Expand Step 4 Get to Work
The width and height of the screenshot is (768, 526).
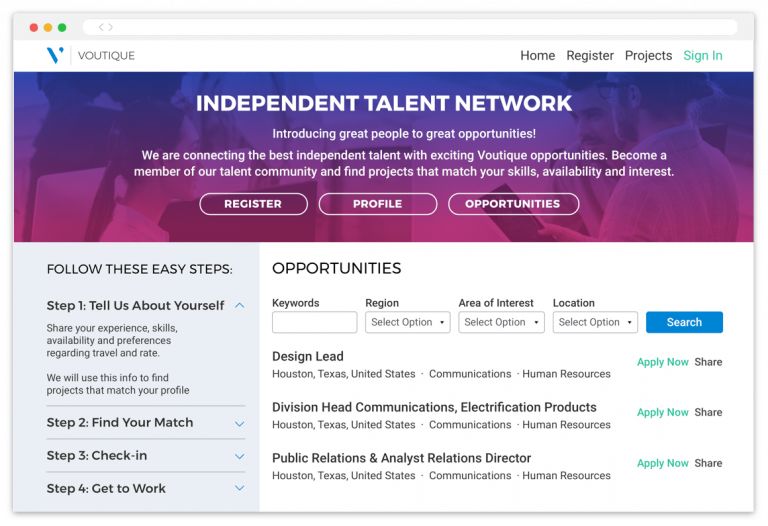click(x=239, y=489)
